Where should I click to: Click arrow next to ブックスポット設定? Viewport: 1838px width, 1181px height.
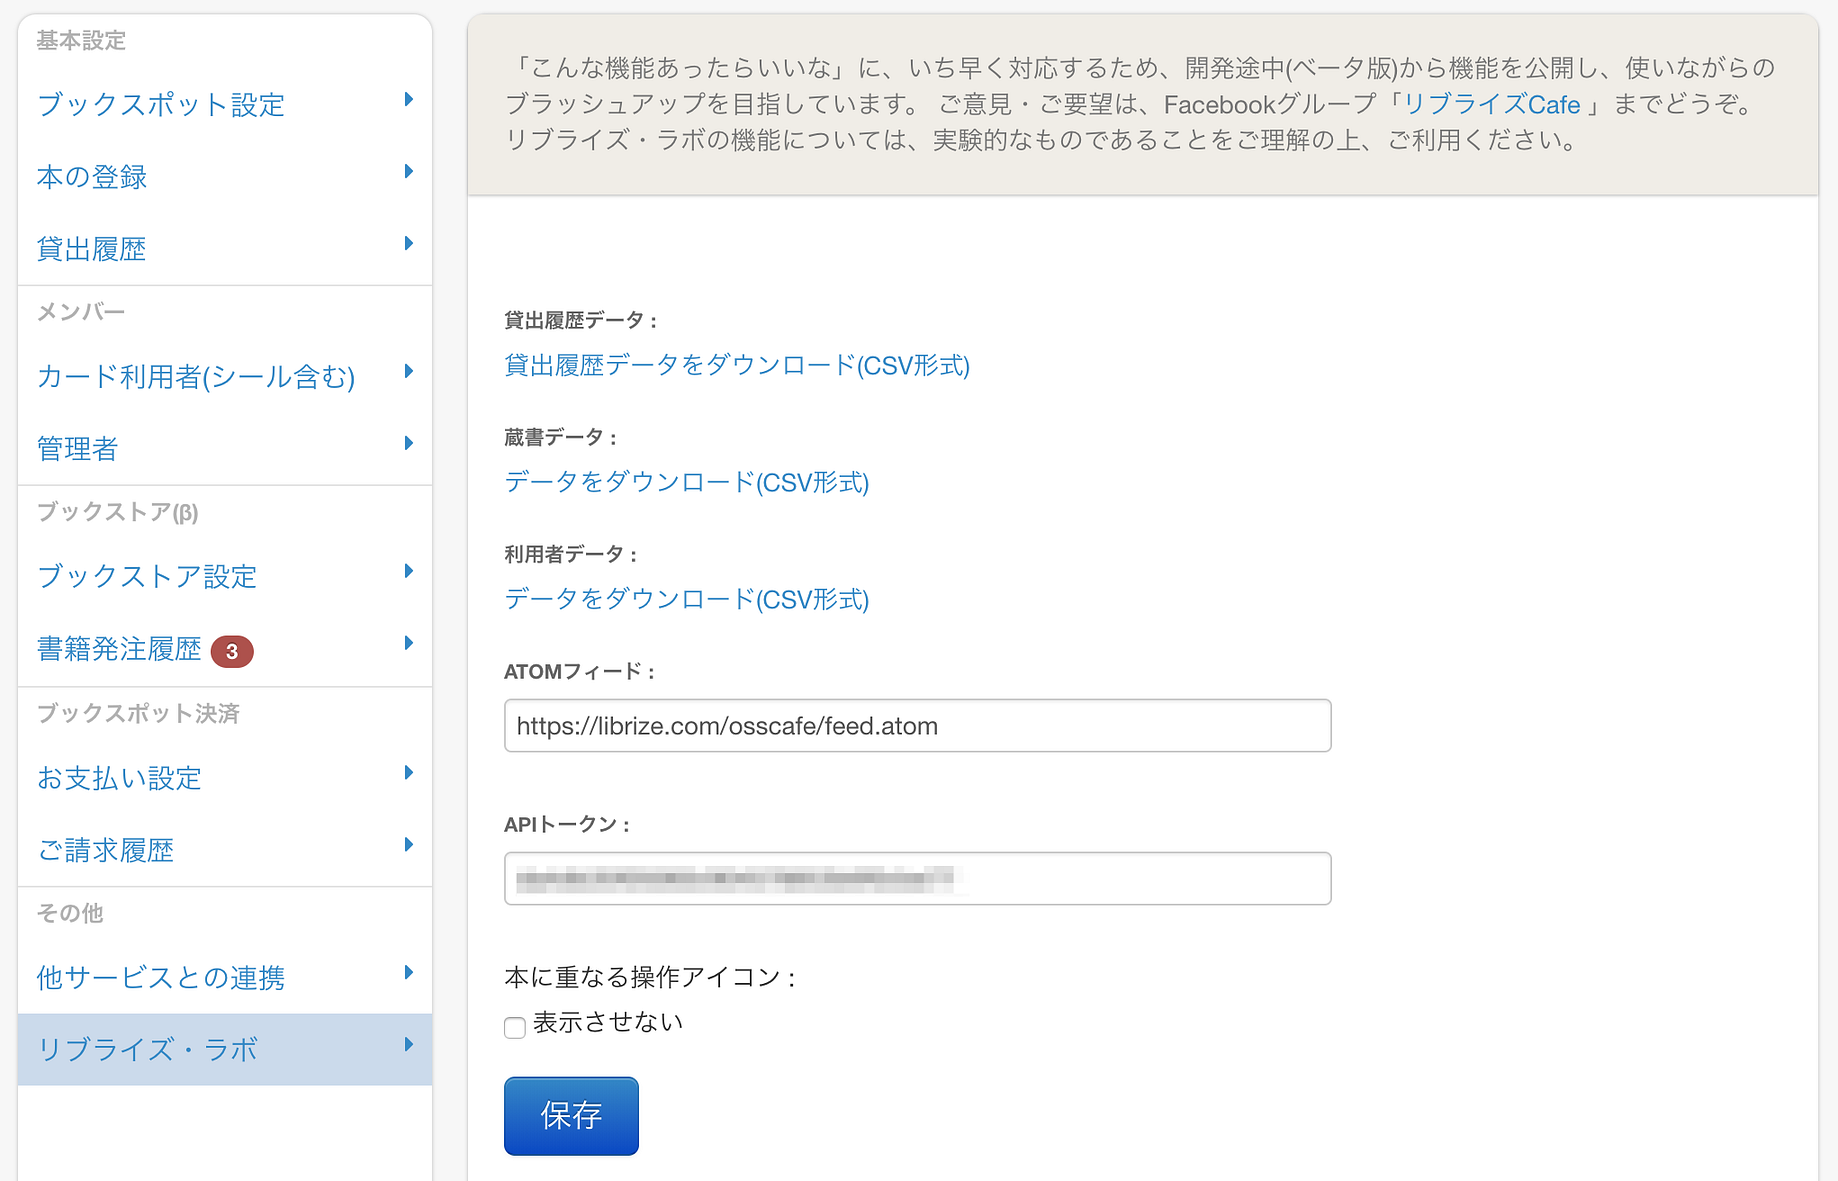coord(409,99)
